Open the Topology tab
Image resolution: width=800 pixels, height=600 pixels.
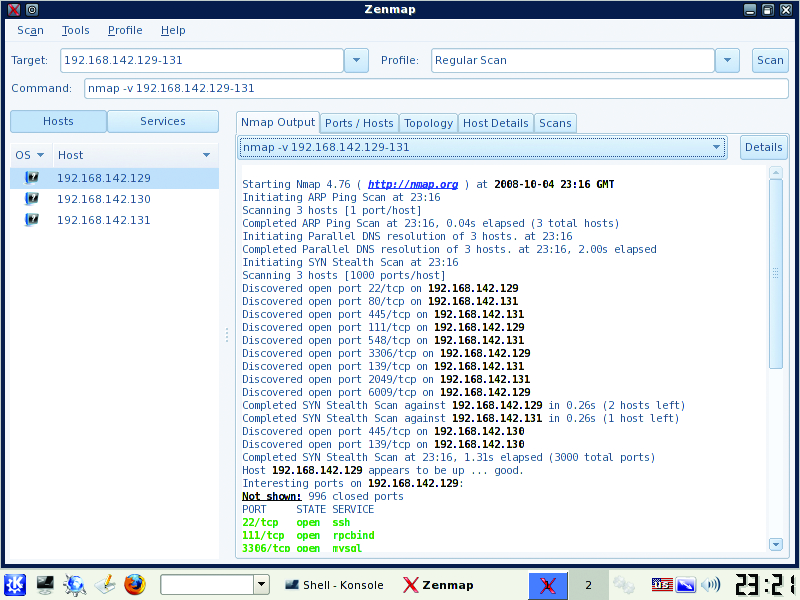coord(428,123)
